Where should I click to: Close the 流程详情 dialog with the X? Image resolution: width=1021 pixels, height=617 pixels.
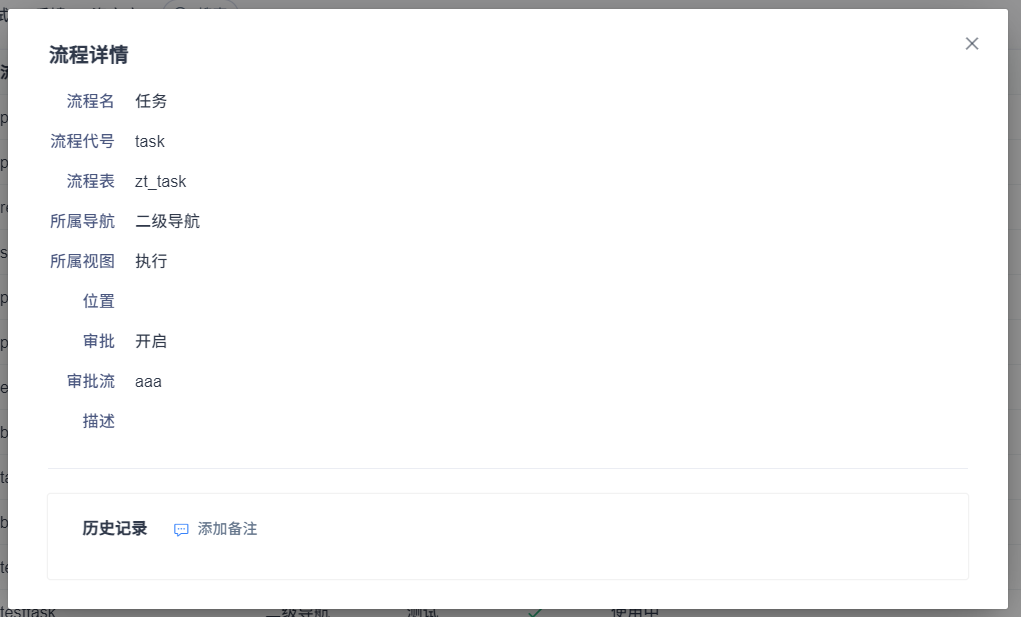[x=972, y=44]
